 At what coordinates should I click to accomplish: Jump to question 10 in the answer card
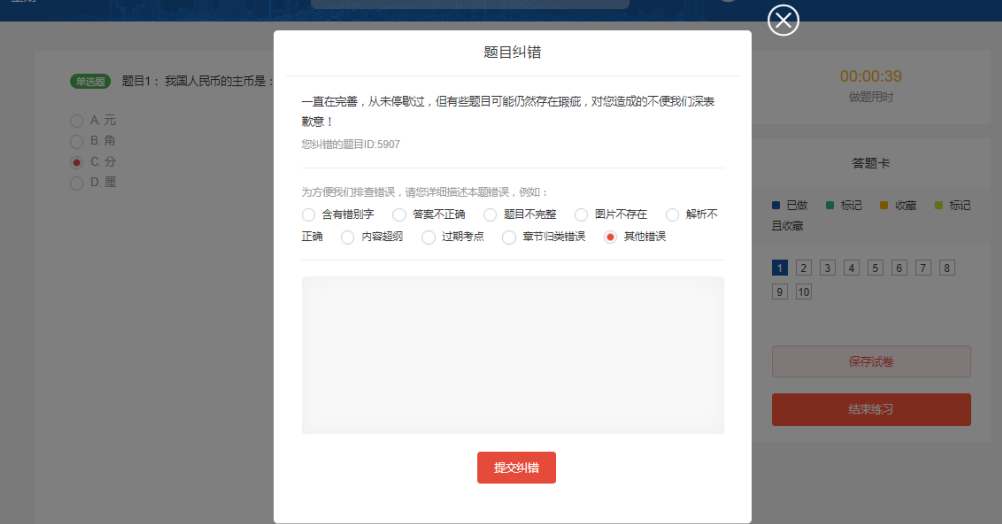[804, 292]
